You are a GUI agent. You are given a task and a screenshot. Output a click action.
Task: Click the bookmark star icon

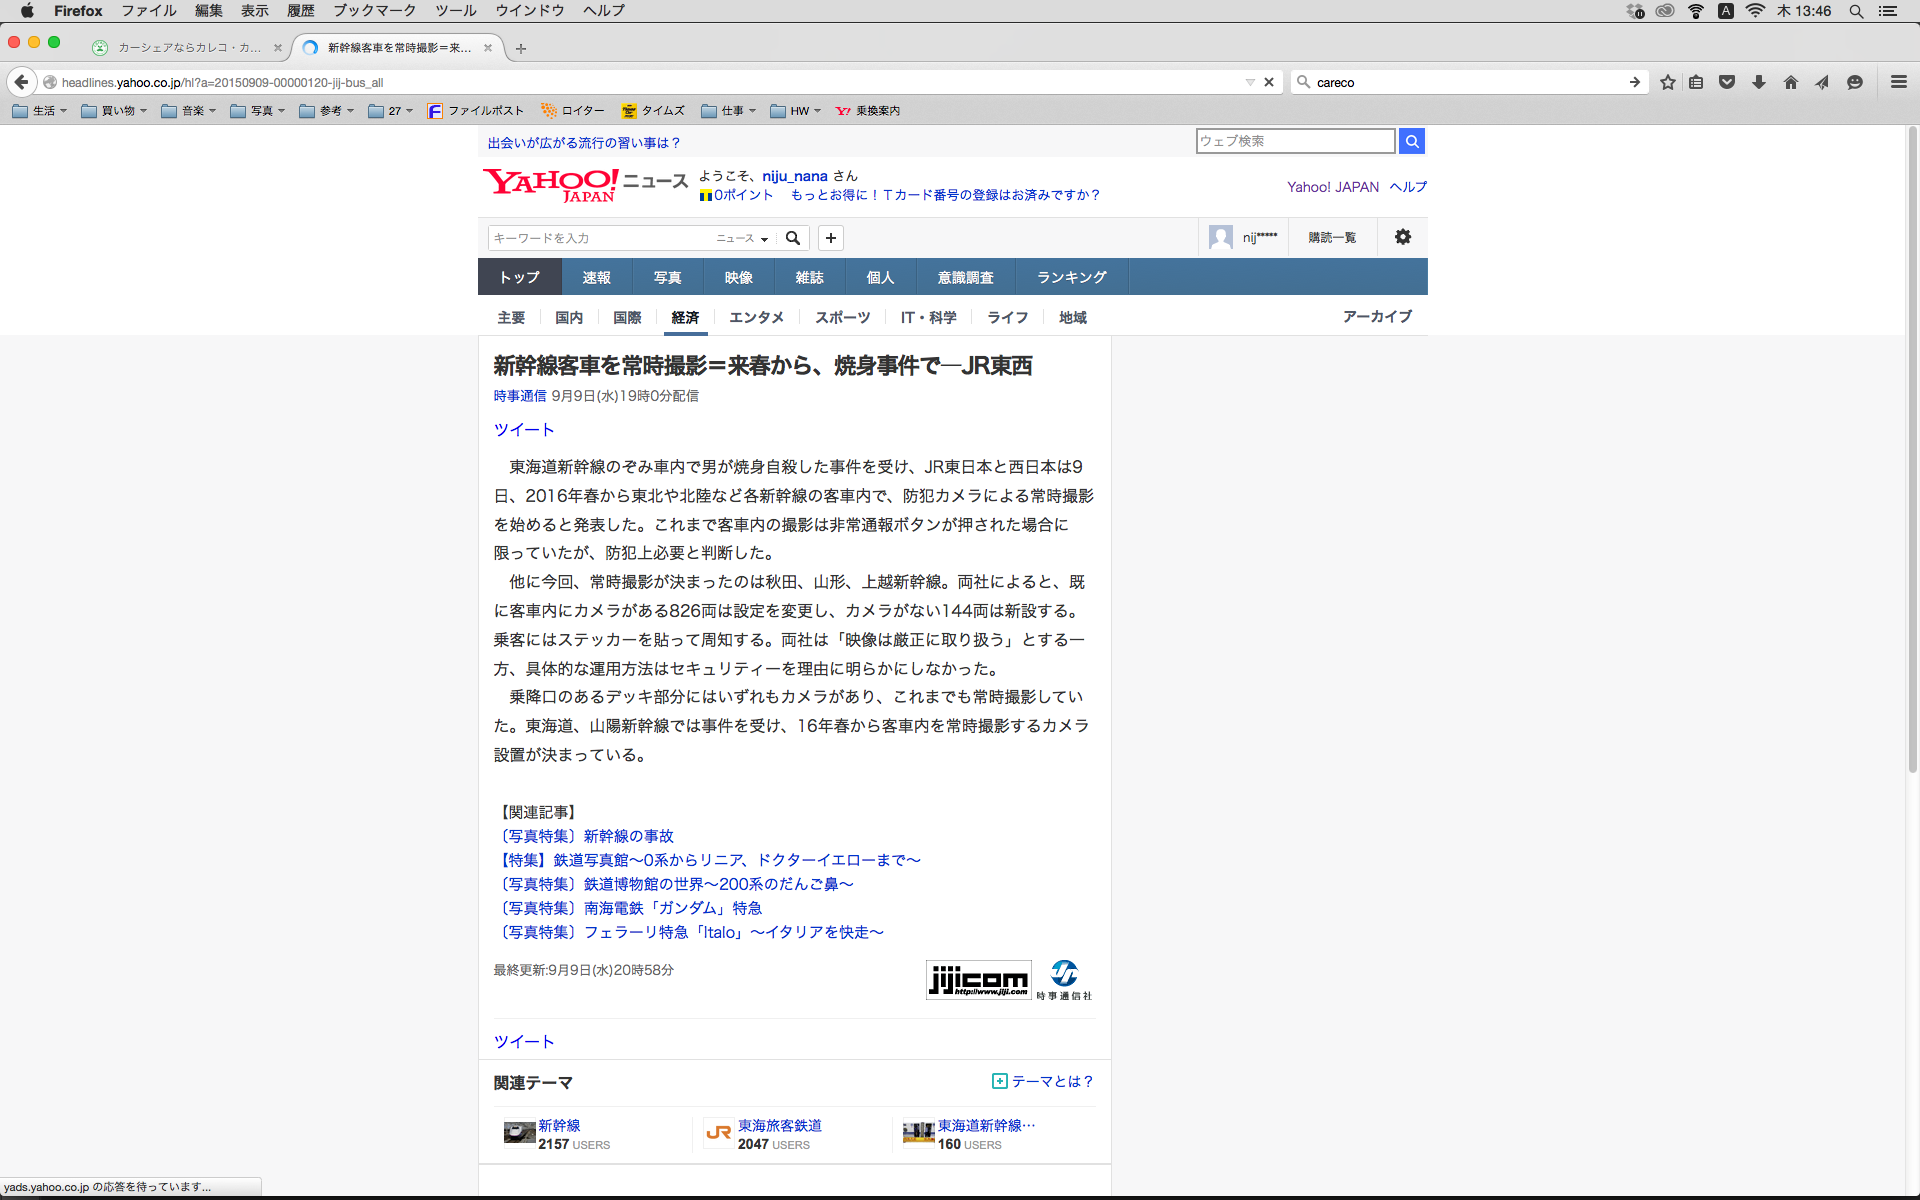click(x=1667, y=82)
